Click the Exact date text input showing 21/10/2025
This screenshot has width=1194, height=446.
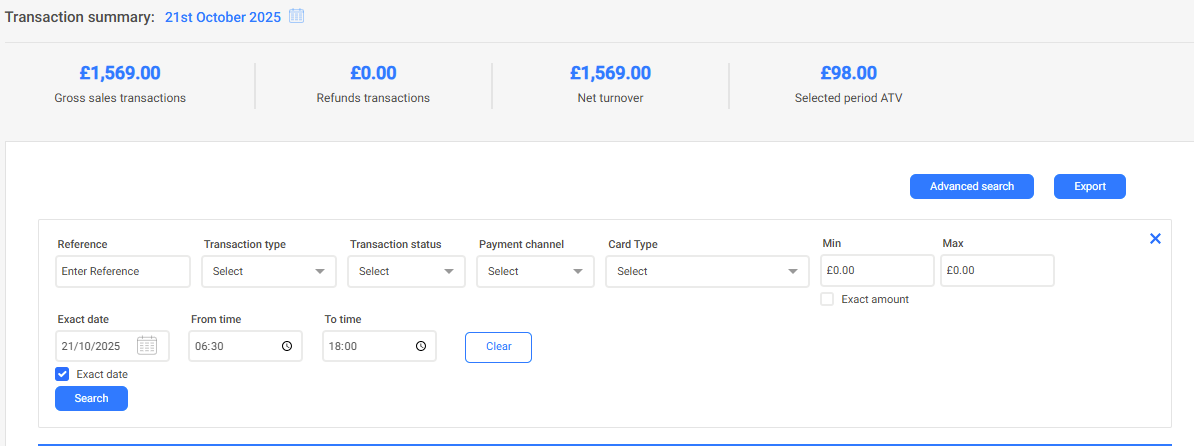pos(95,346)
